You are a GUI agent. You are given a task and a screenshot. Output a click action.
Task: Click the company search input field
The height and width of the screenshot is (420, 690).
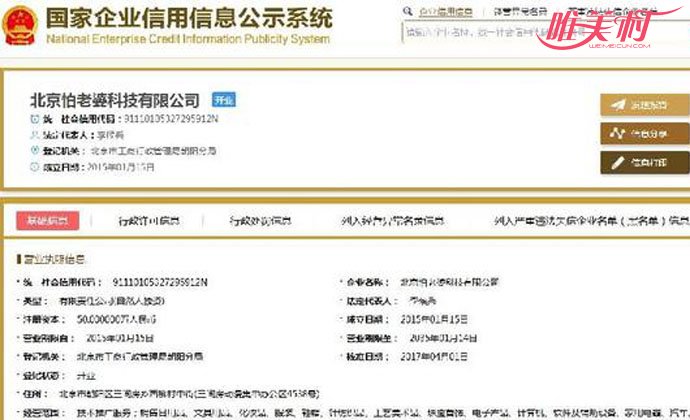point(546,33)
